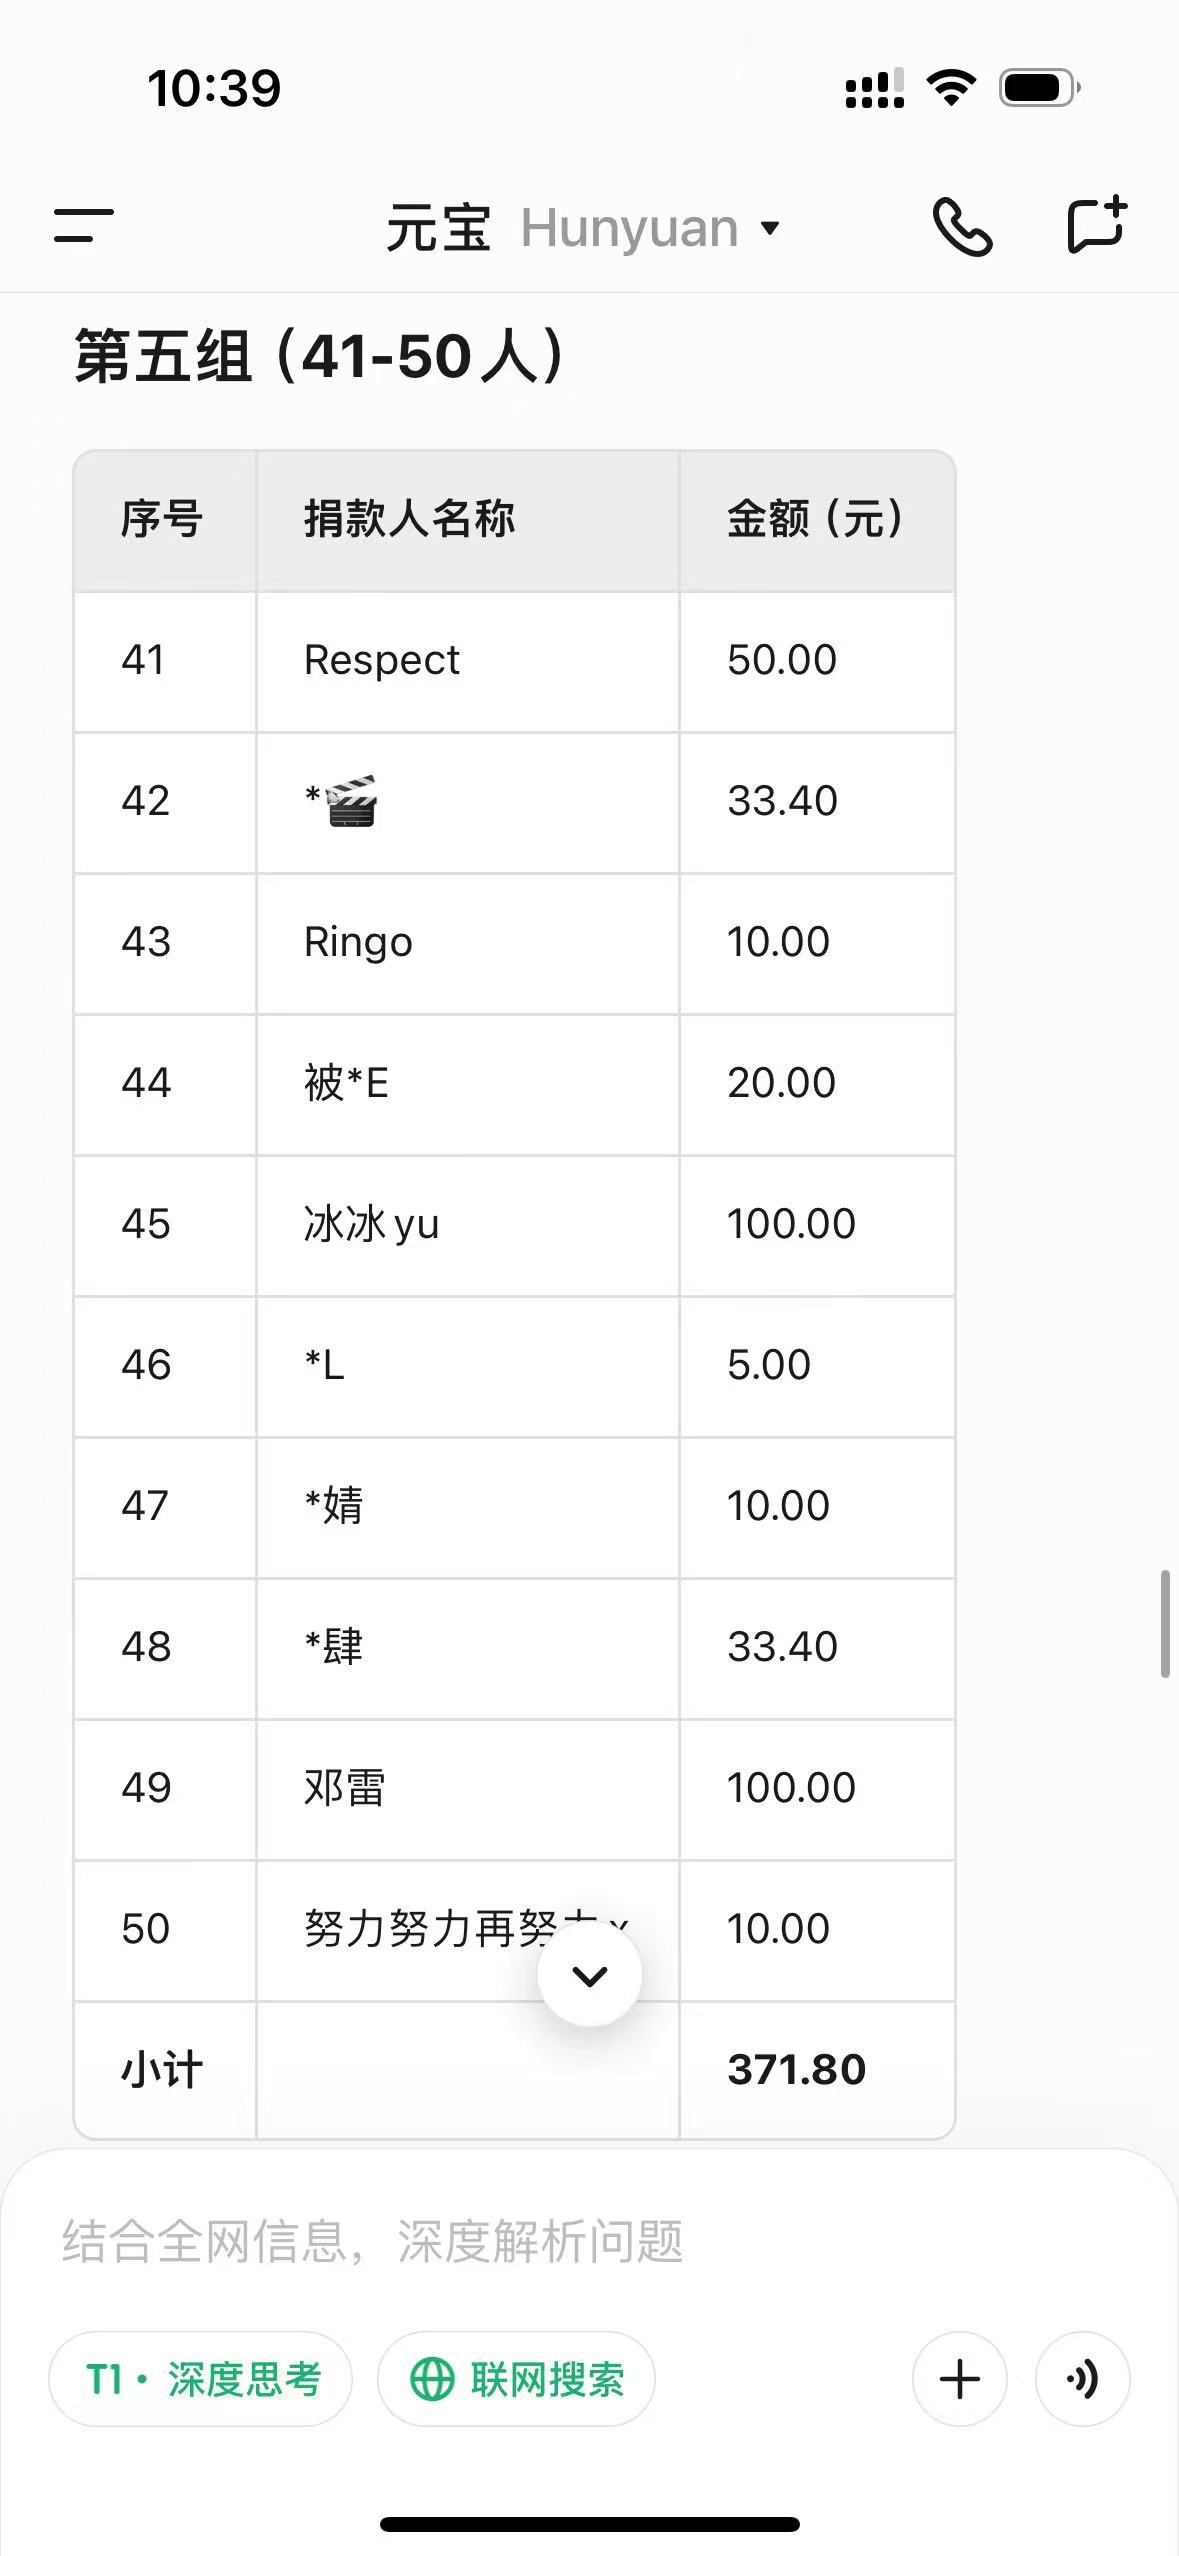The height and width of the screenshot is (2556, 1179).
Task: Select the 捐款人名称 column header
Action: click(410, 520)
